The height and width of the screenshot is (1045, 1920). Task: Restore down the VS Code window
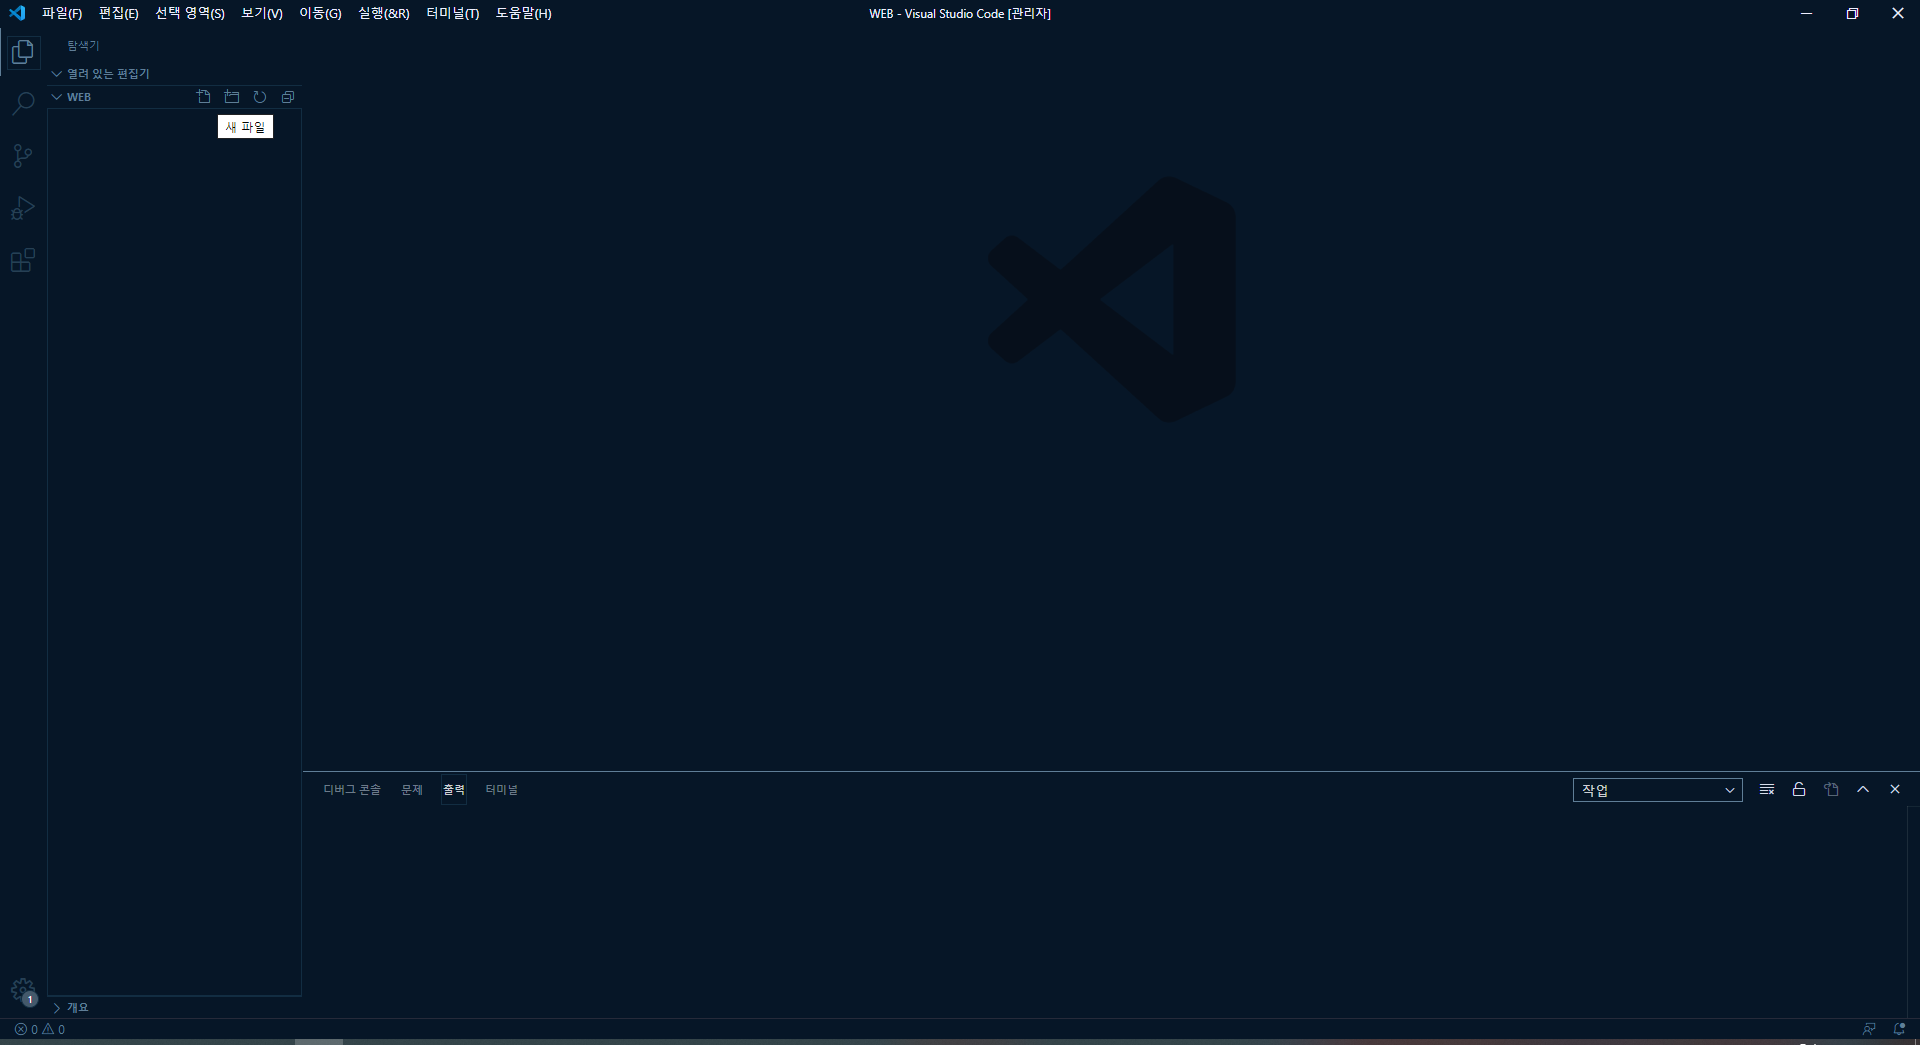1852,13
